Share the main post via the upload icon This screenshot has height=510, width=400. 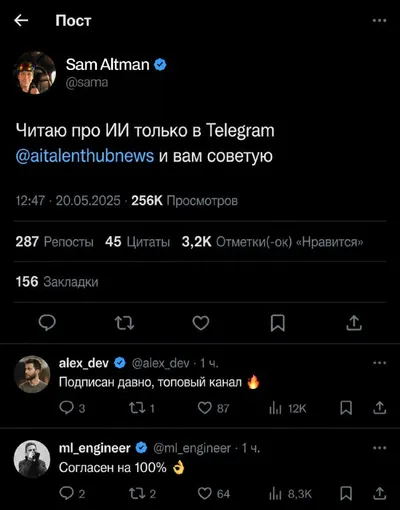point(354,323)
